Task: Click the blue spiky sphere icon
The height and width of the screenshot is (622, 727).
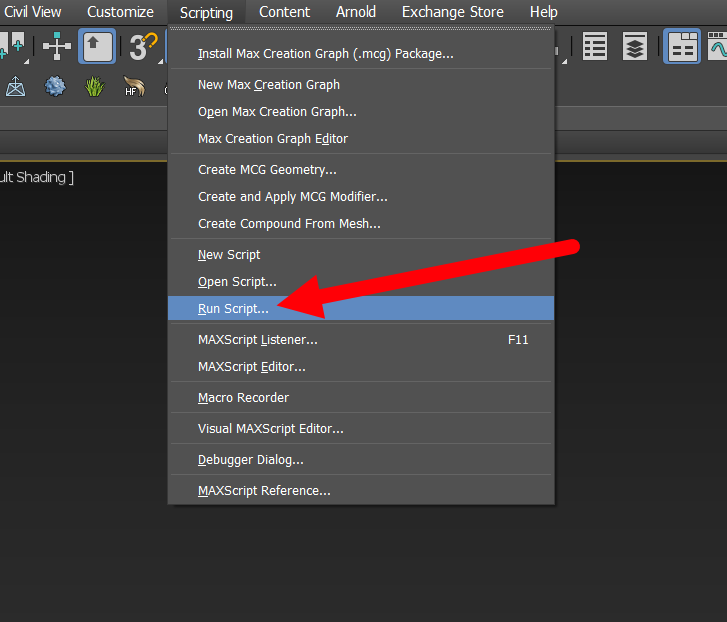Action: 55,87
